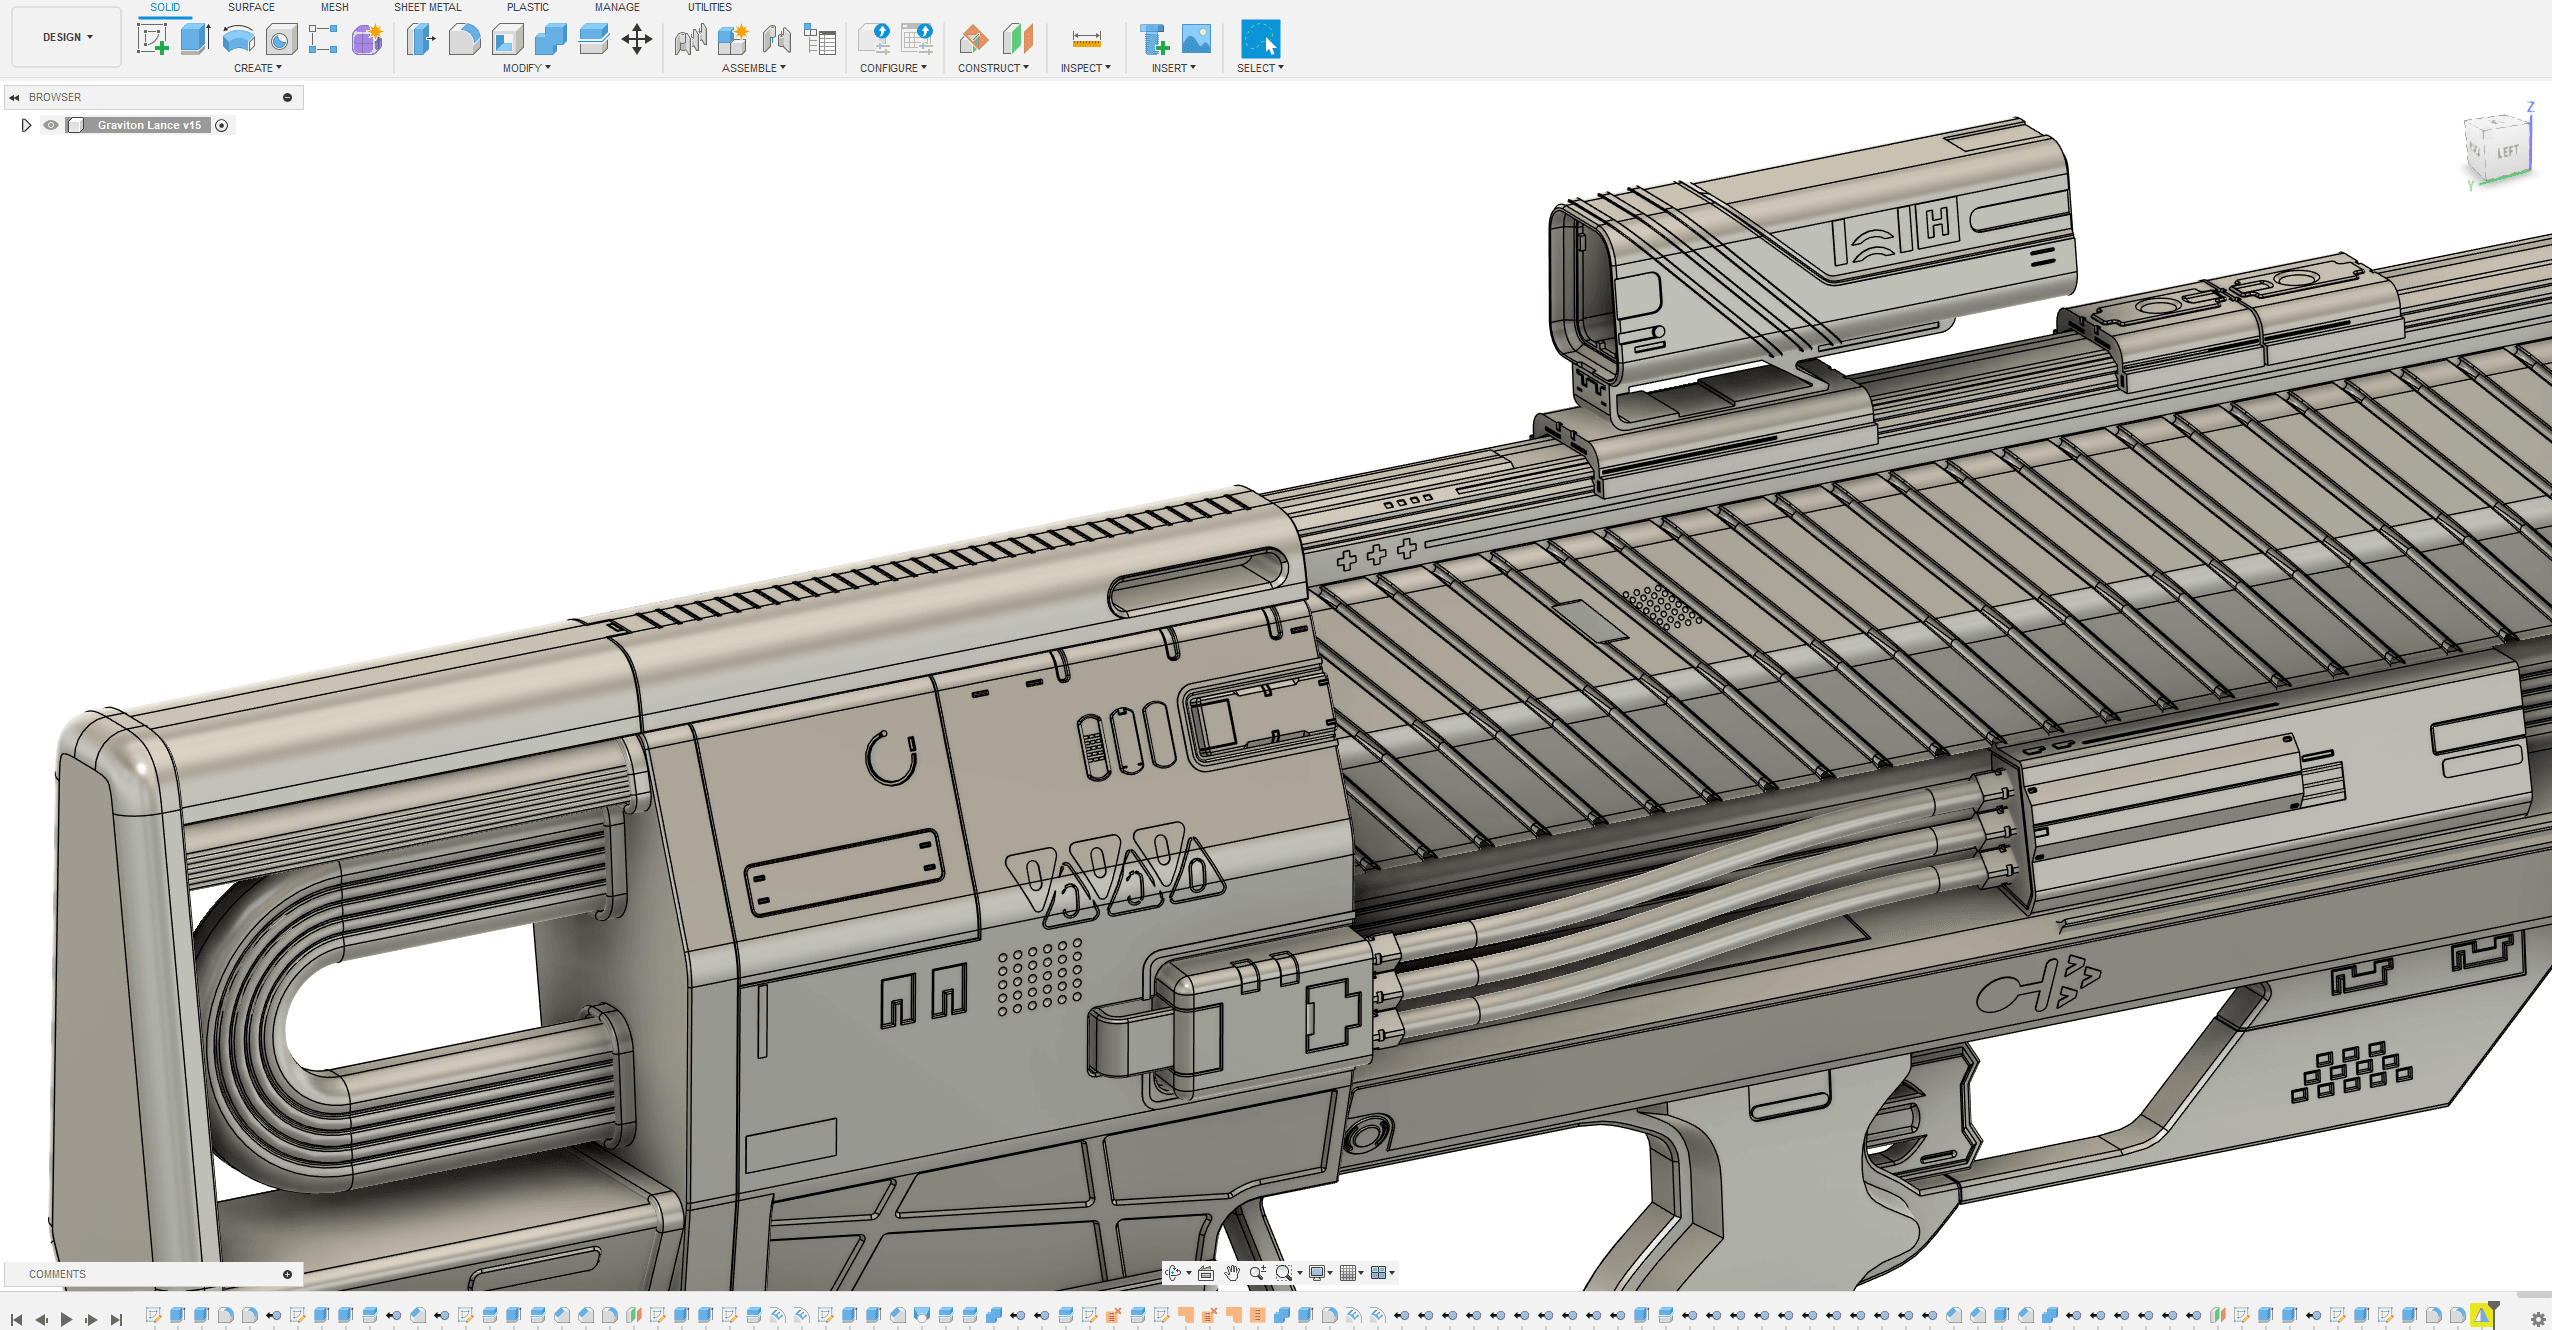This screenshot has height=1330, width=2552.
Task: Select the Offset Face tool
Action: click(x=593, y=40)
